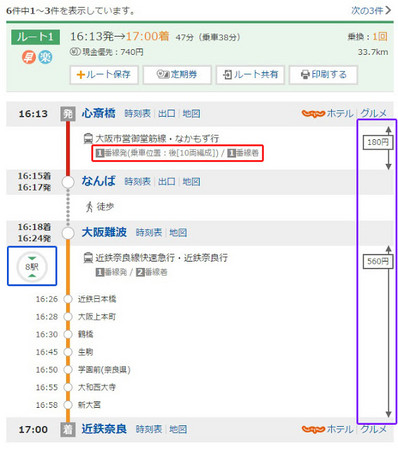Click じゃらん logo in 近鉄奈良 row
The width and height of the screenshot is (398, 450).
click(313, 429)
